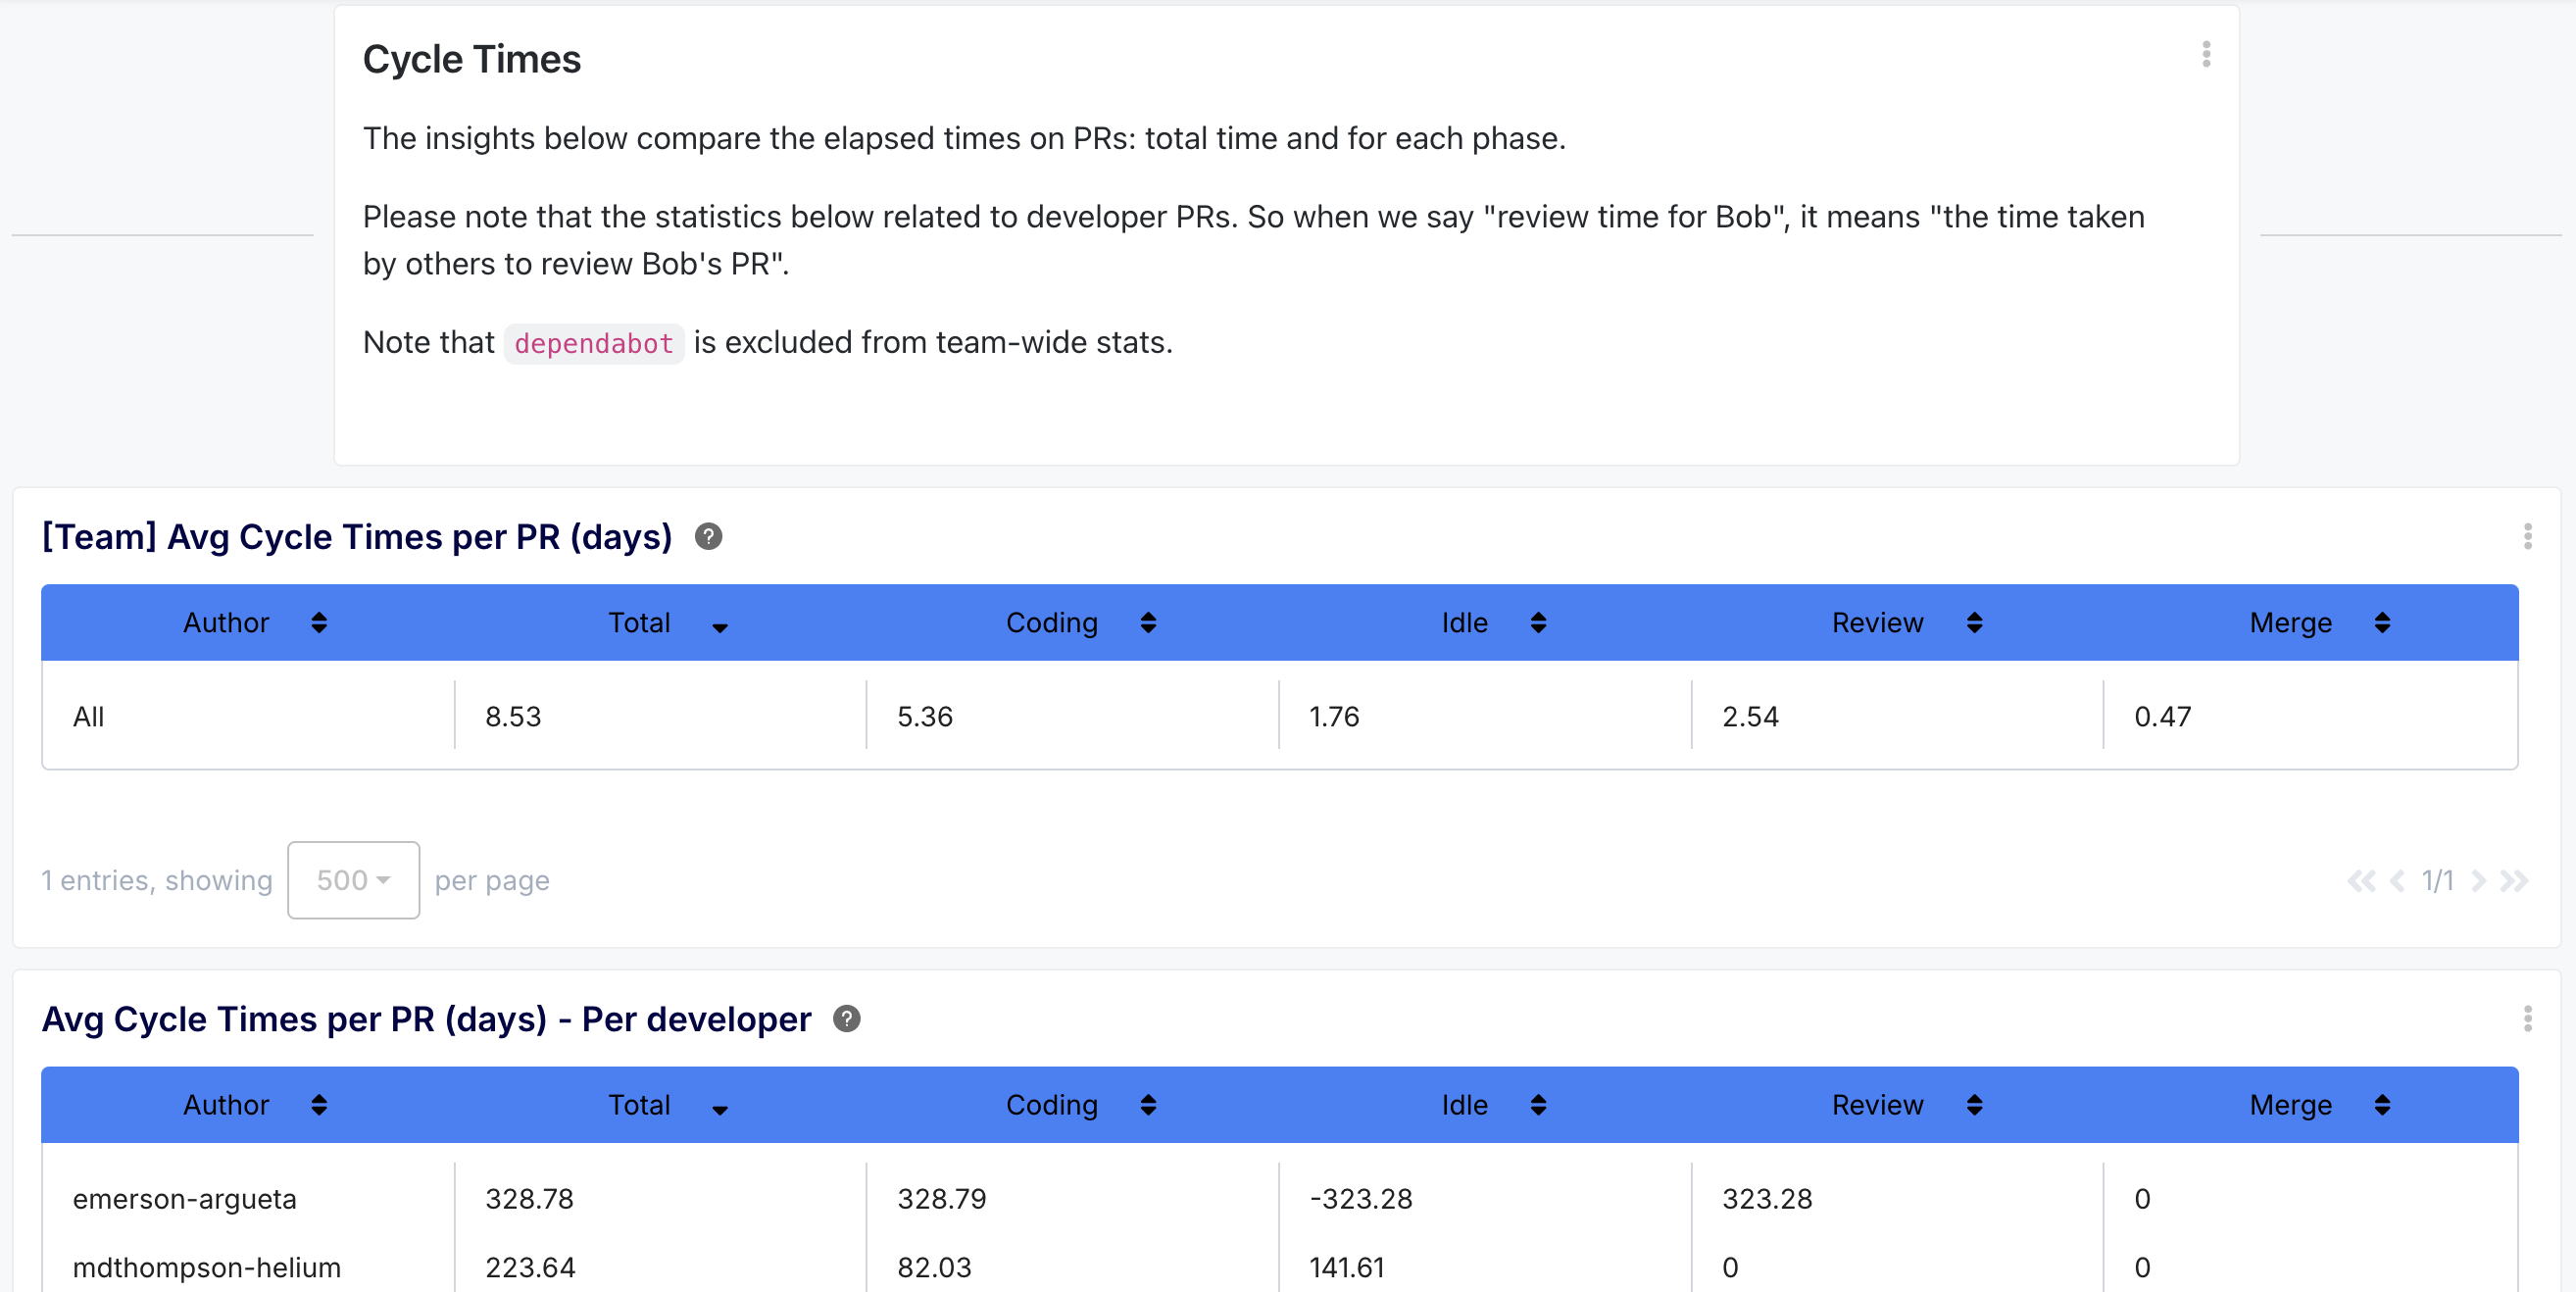Open the Team Avg Cycle Times kebab menu
This screenshot has width=2576, height=1292.
click(x=2527, y=536)
